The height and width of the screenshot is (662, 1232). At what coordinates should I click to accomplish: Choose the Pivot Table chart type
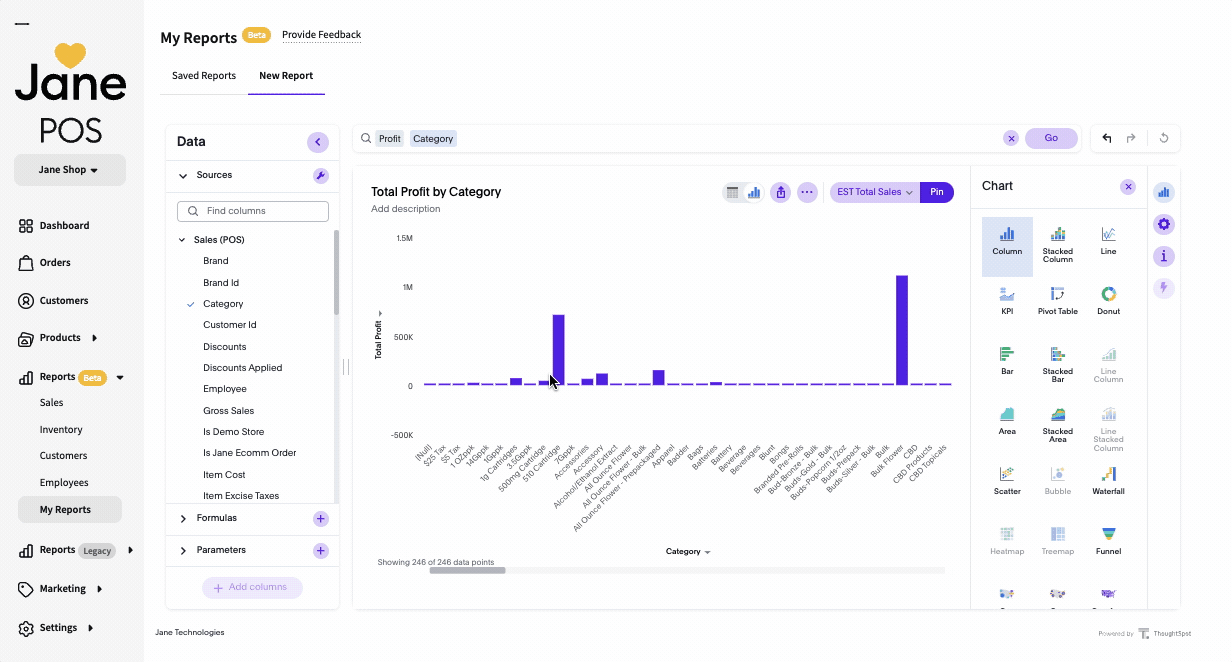pos(1057,302)
